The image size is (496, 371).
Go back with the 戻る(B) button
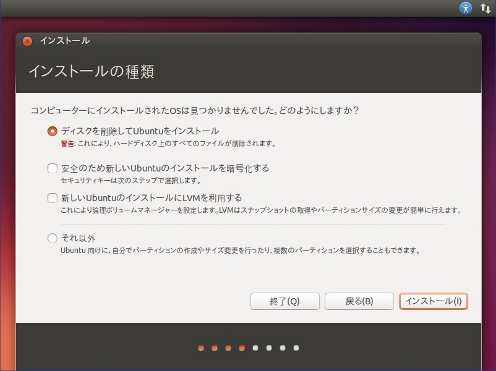click(359, 301)
